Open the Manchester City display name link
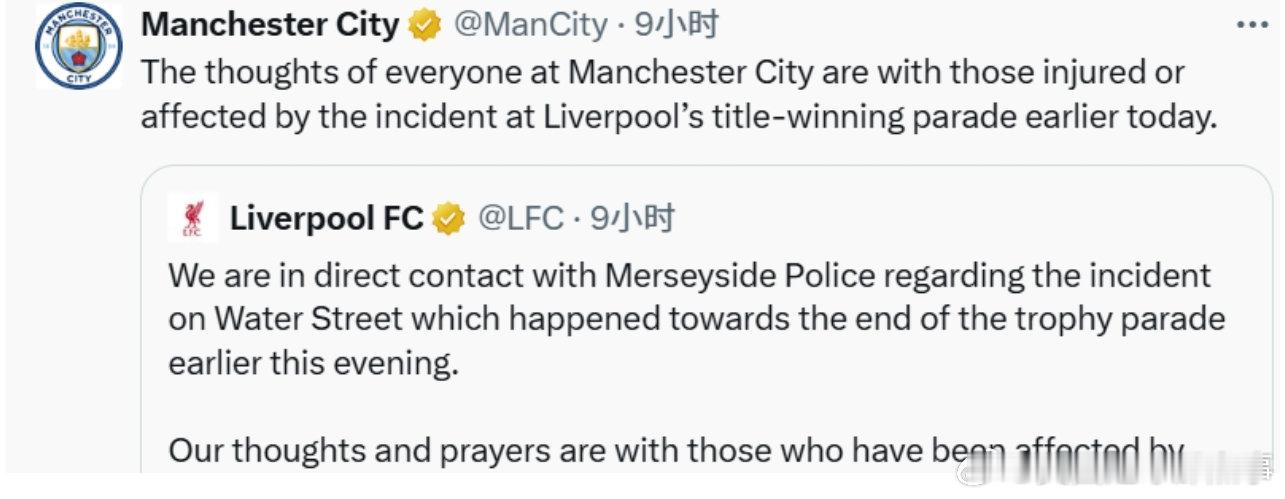Viewport: 1285px width, 499px height. tap(270, 26)
